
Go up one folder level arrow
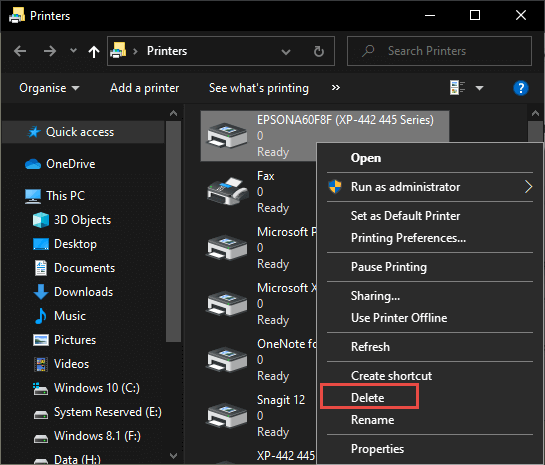pos(93,51)
